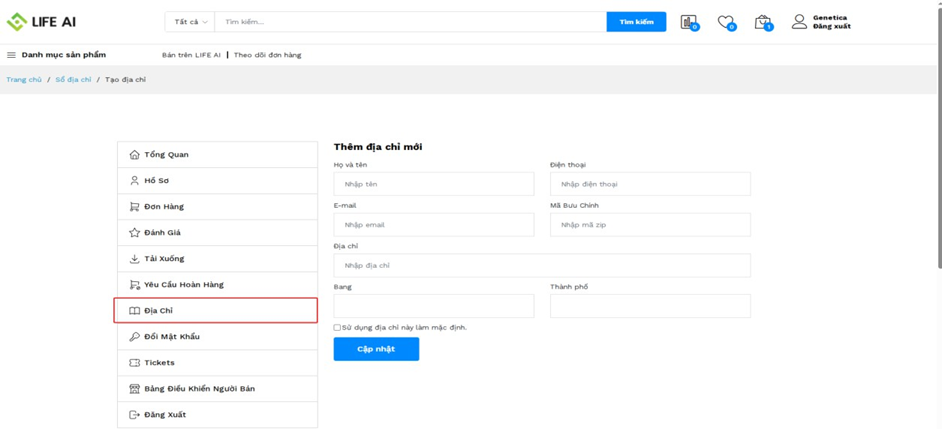The height and width of the screenshot is (429, 942).
Task: Follow the Trang chủ breadcrumb link
Action: click(24, 80)
